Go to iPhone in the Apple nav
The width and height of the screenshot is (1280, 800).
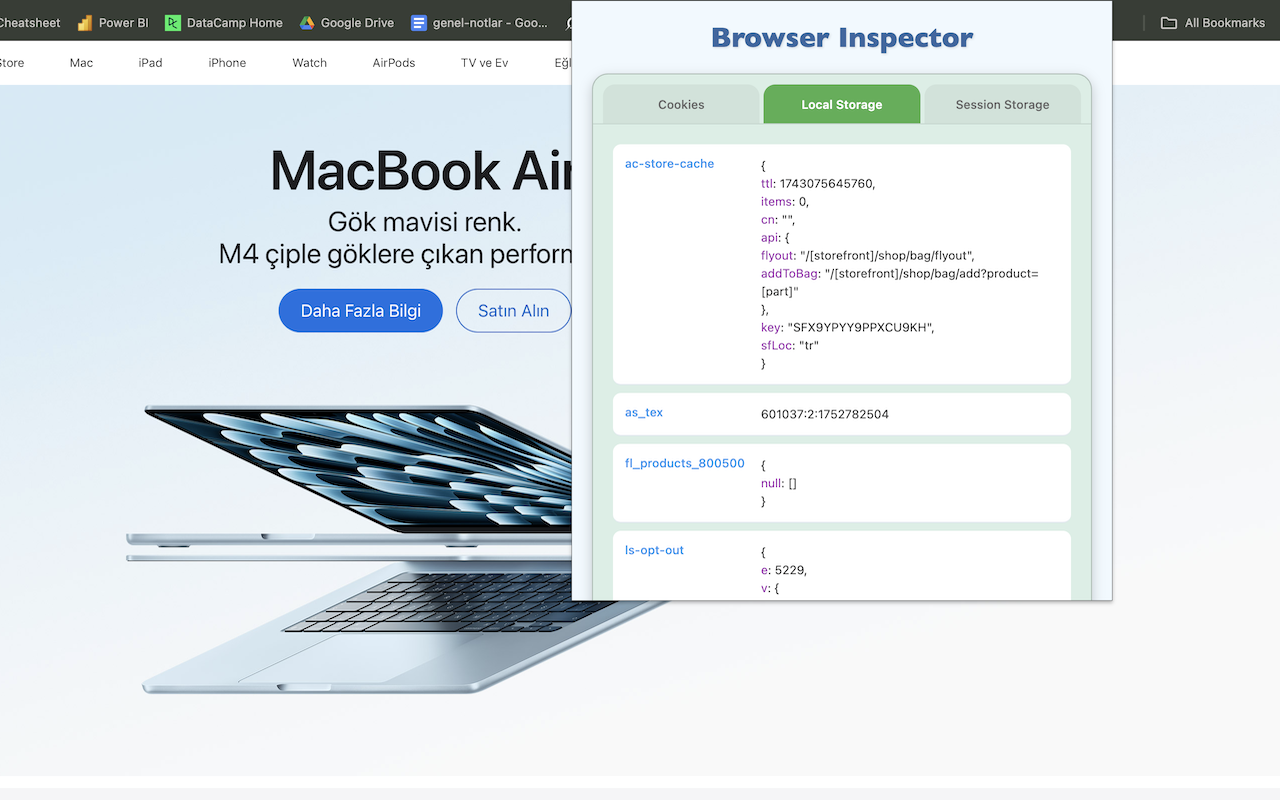click(227, 62)
